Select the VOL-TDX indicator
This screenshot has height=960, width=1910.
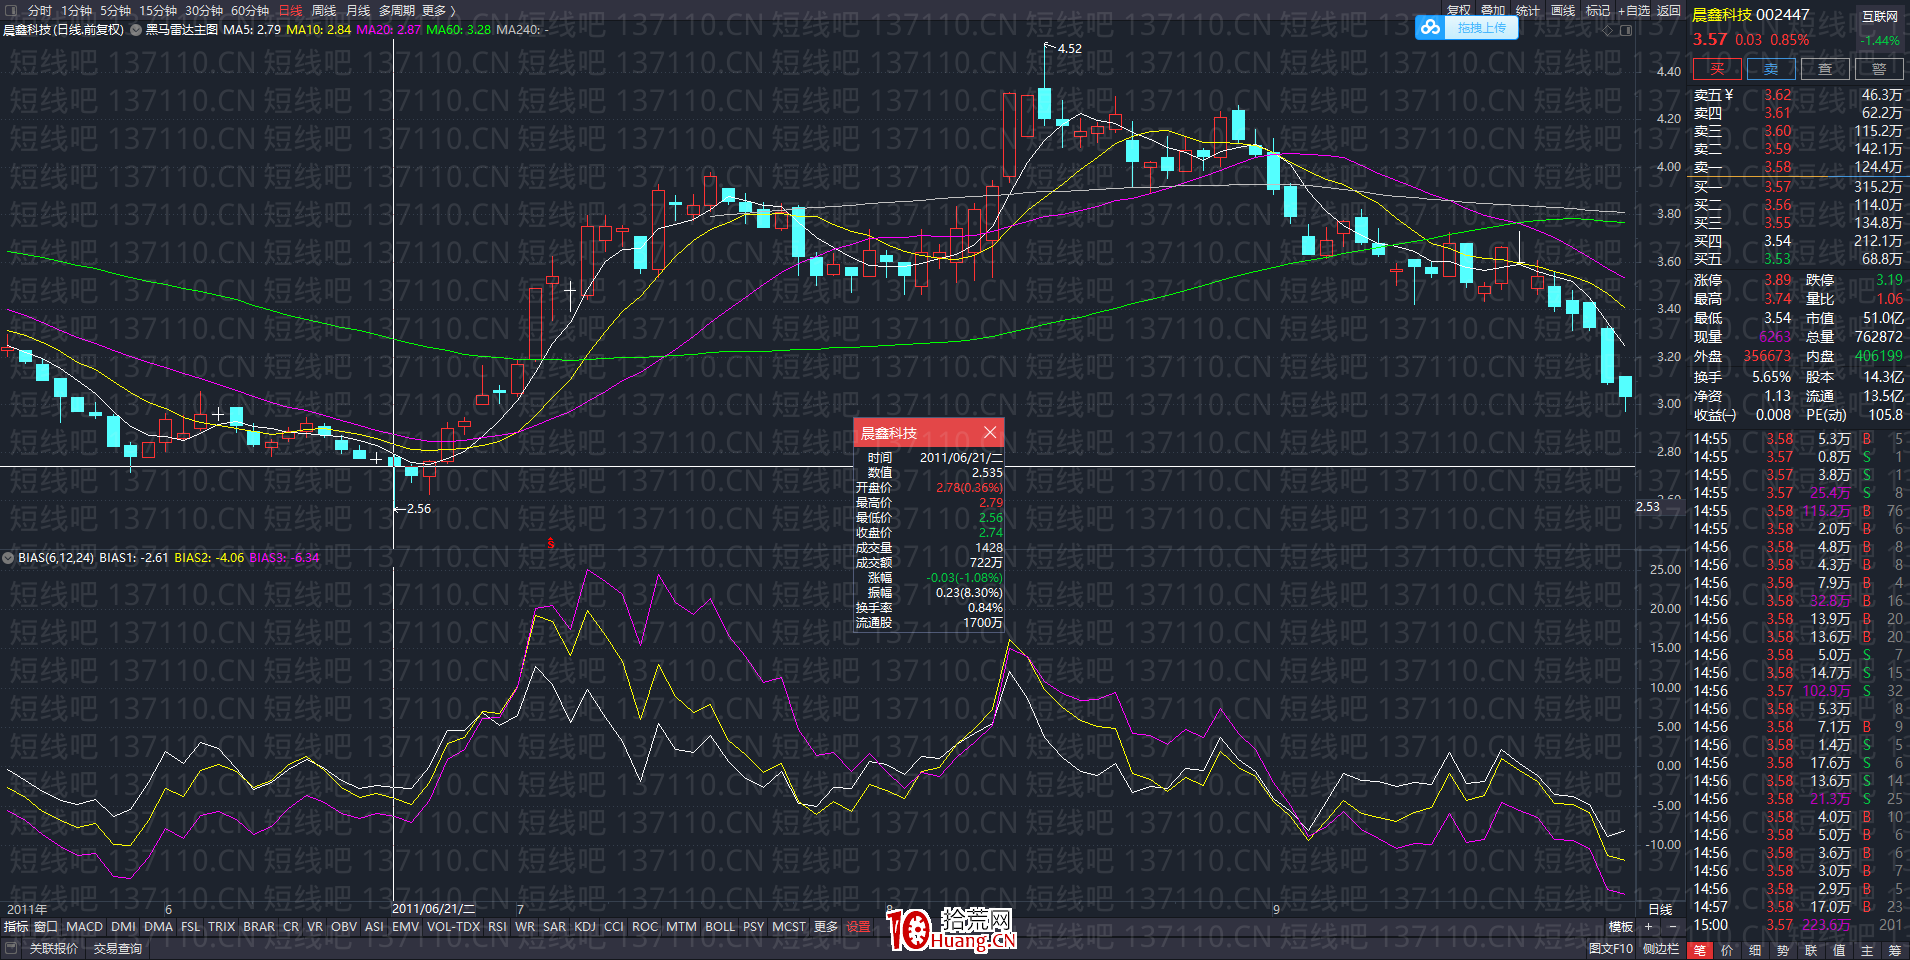tap(454, 927)
